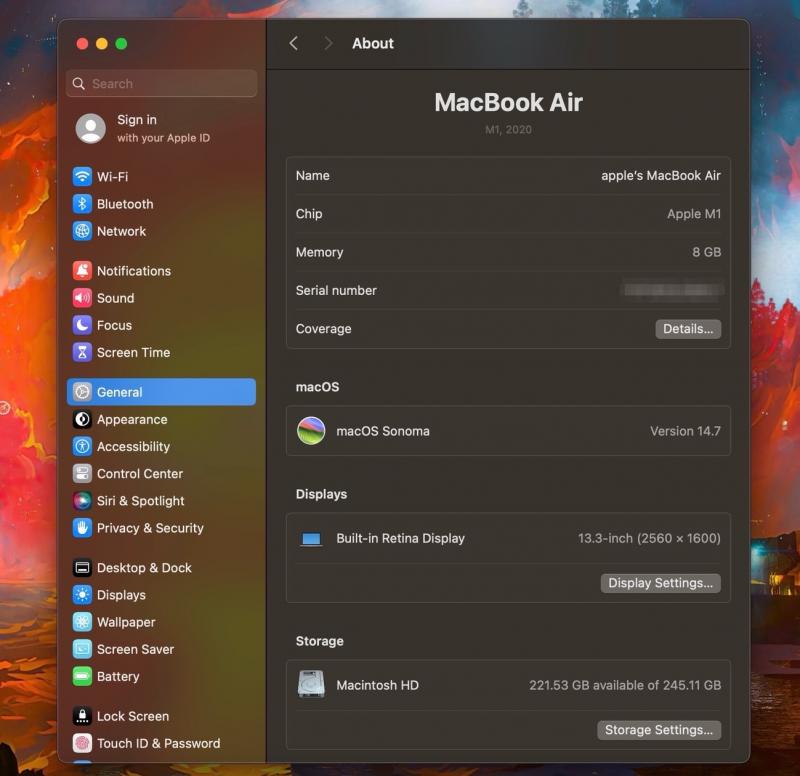The width and height of the screenshot is (800, 776).
Task: Click the Built-in Retina Display laptop icon
Action: (x=311, y=539)
